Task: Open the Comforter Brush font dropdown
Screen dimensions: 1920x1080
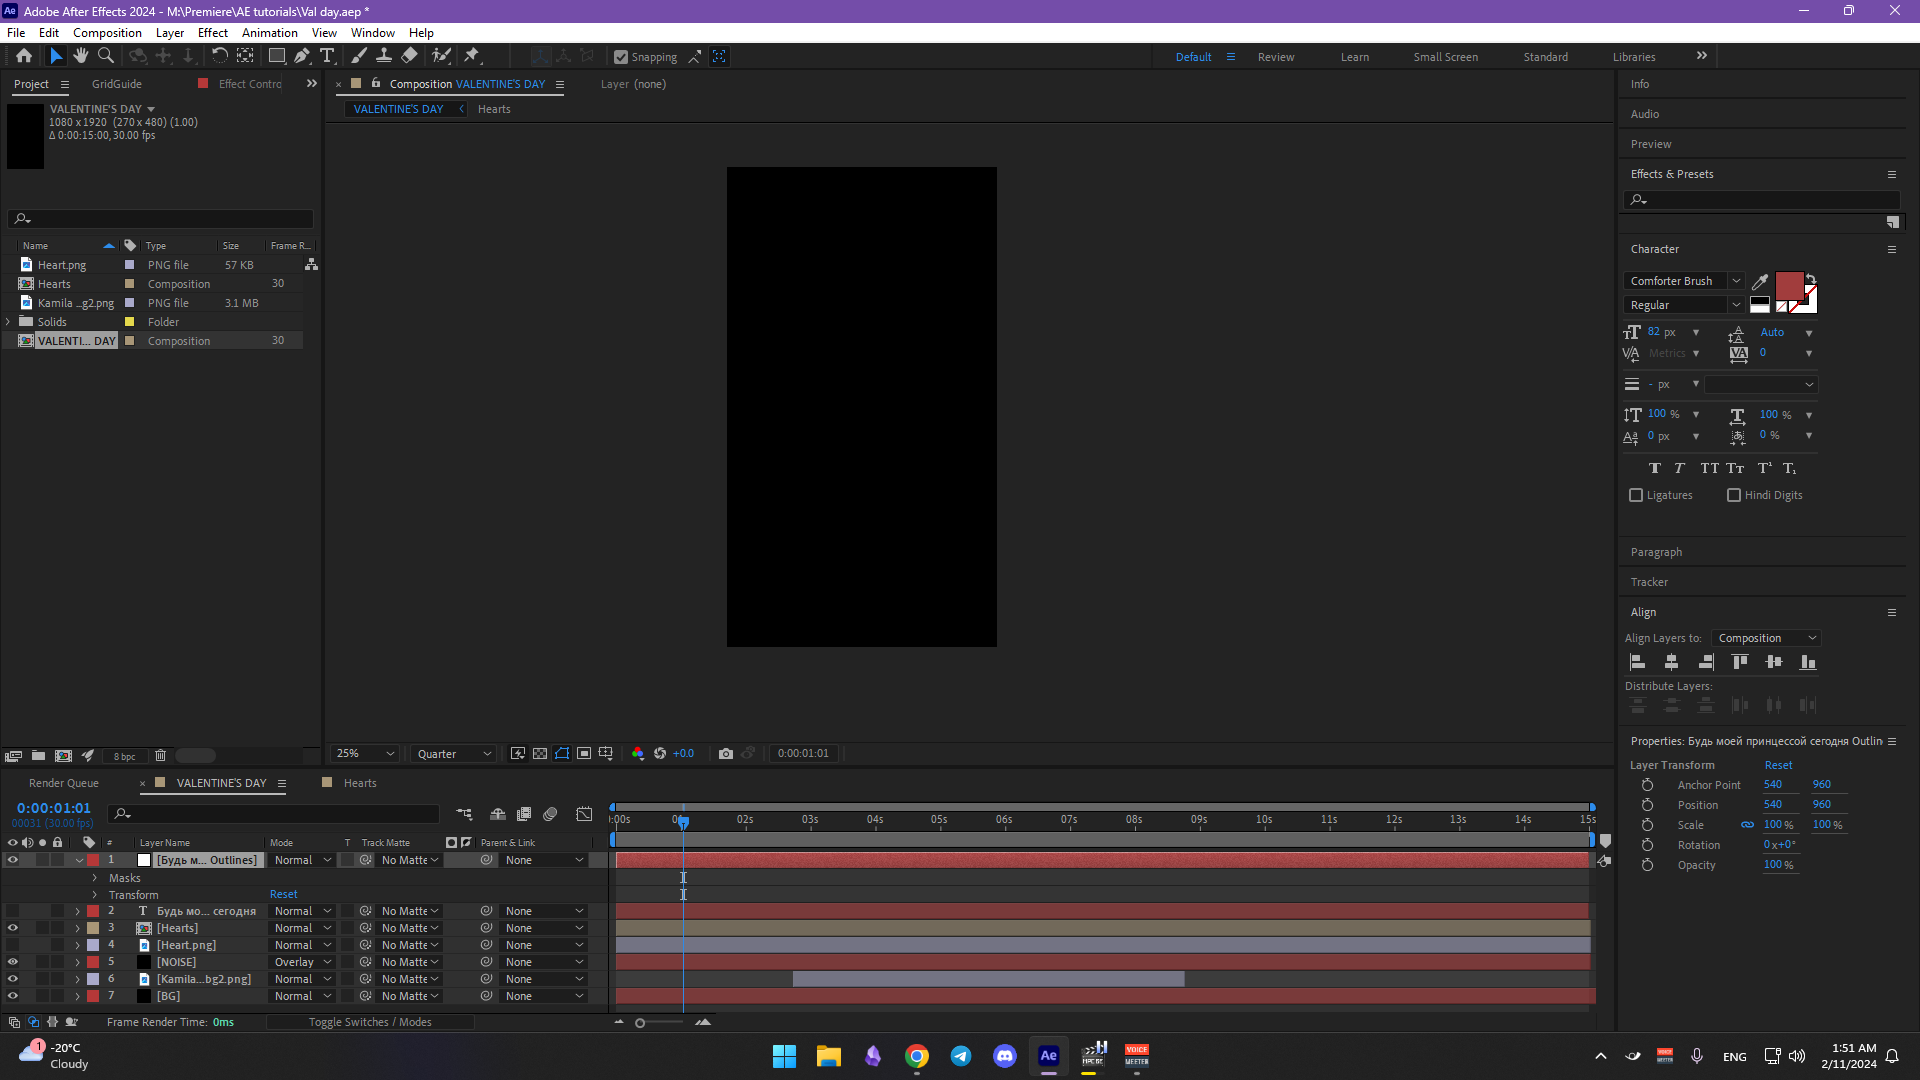Action: (1738, 281)
